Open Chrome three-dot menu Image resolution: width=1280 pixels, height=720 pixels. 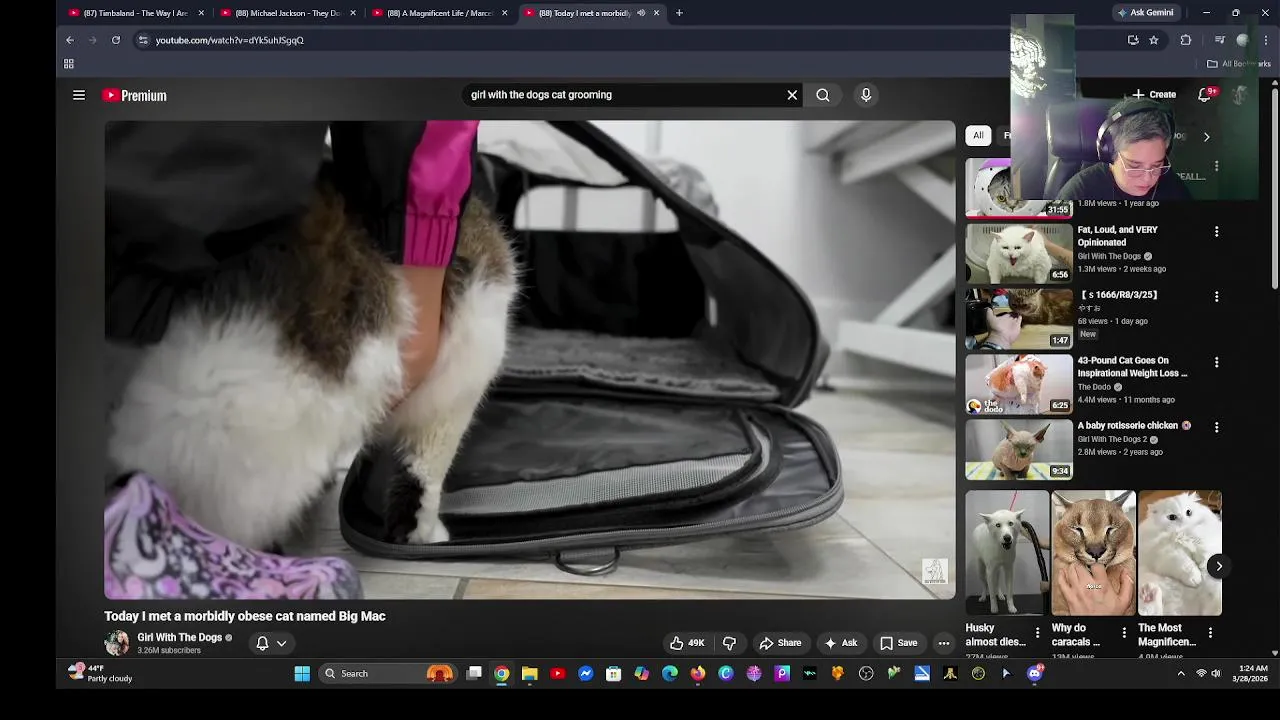pos(1267,40)
